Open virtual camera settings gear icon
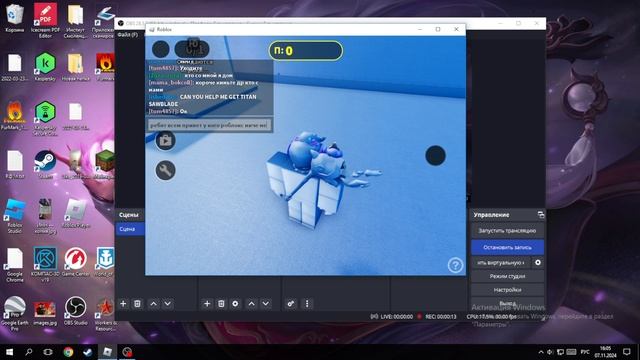 click(x=538, y=262)
